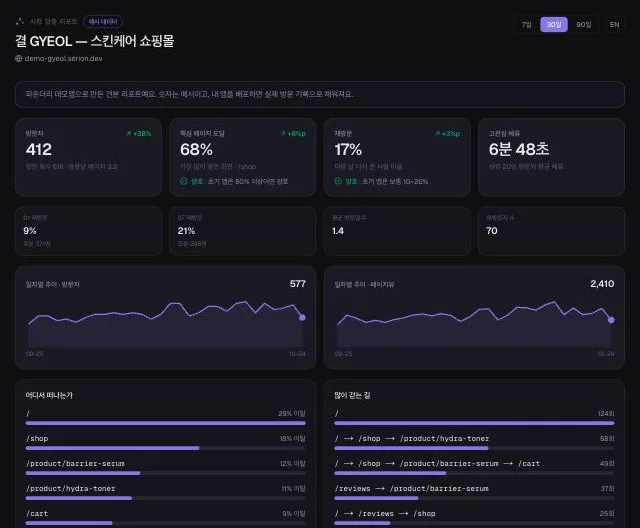
Task: Open the demo-gyeol.serion.dev link
Action: point(63,58)
